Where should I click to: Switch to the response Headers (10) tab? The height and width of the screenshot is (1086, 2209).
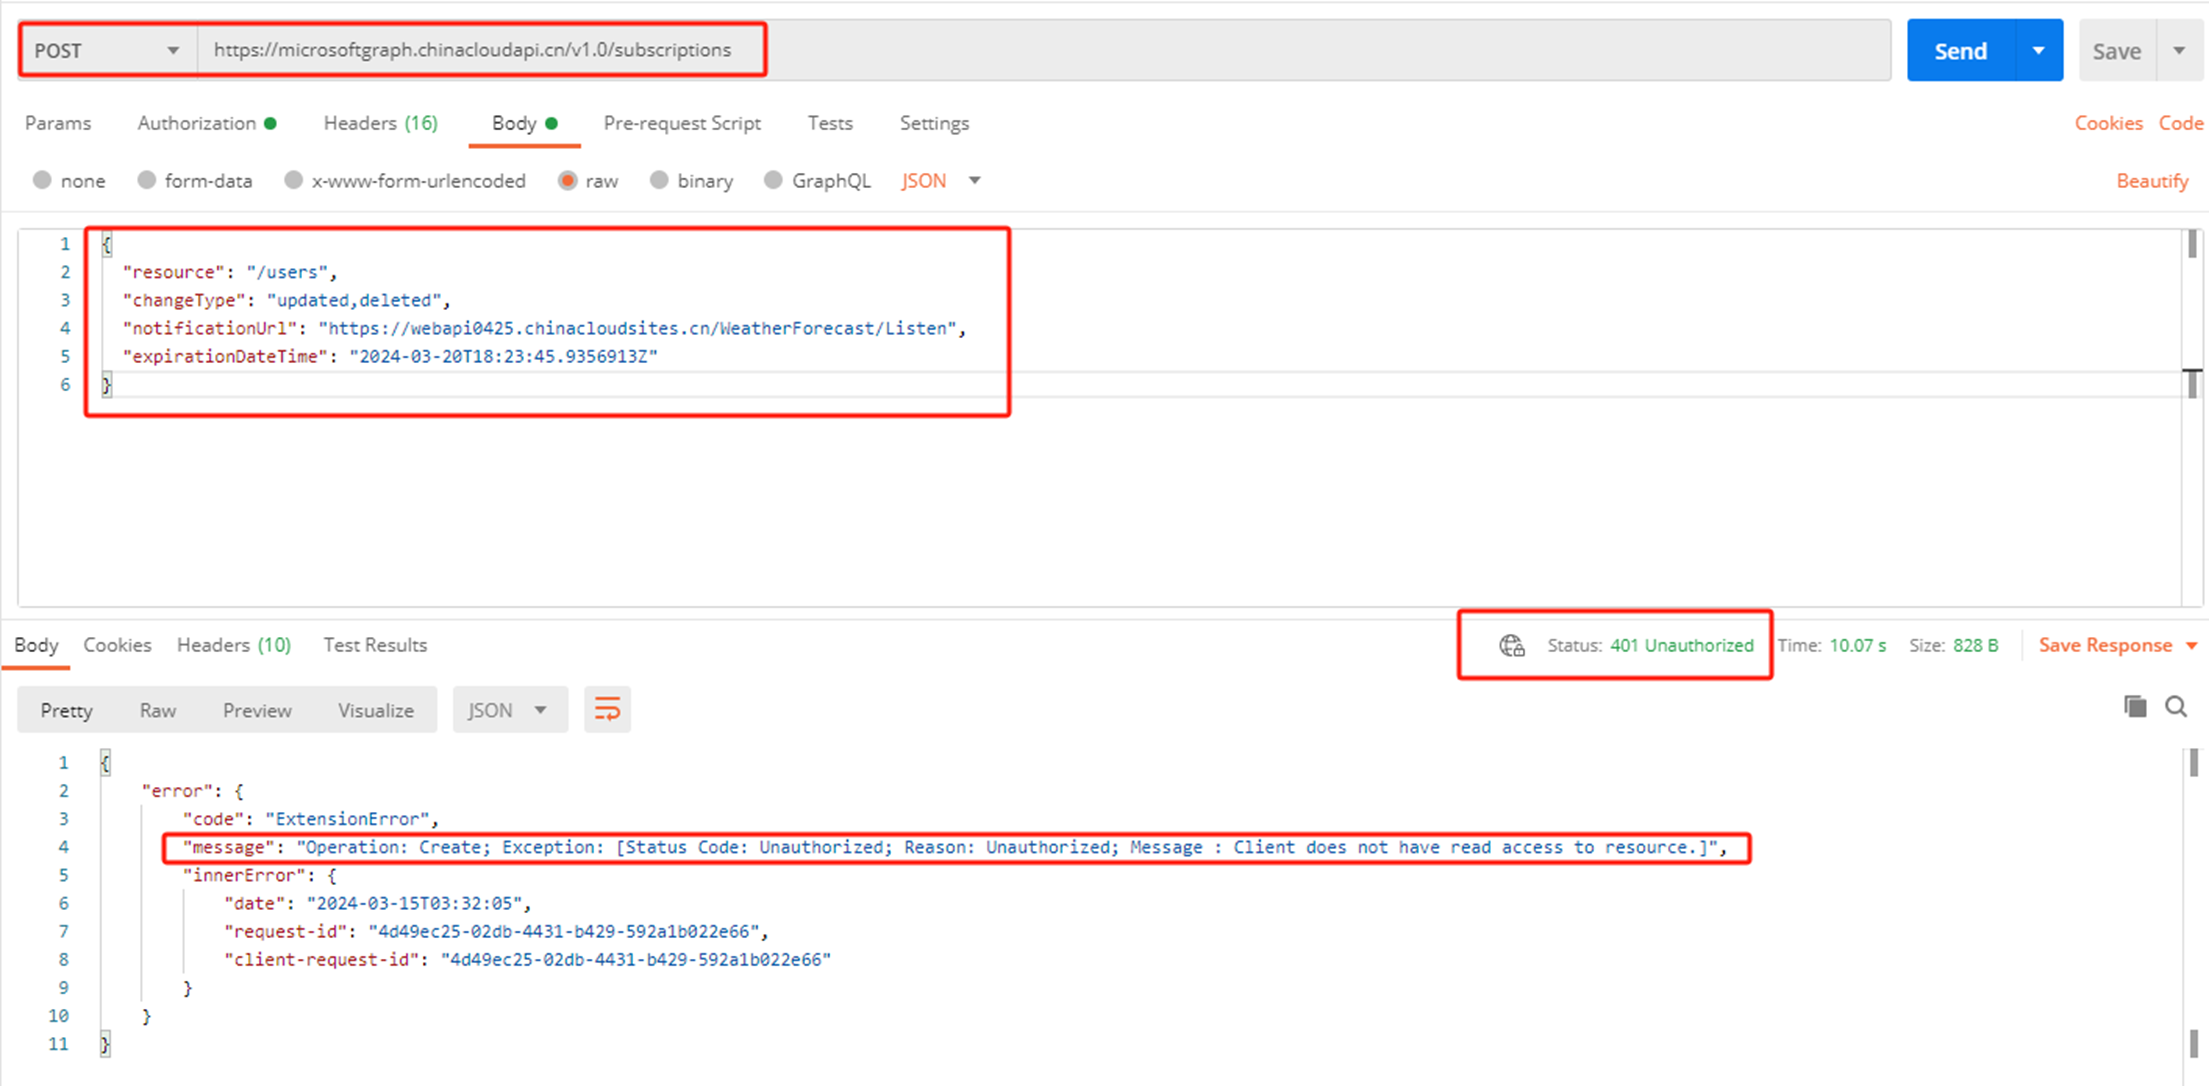pyautogui.click(x=233, y=645)
